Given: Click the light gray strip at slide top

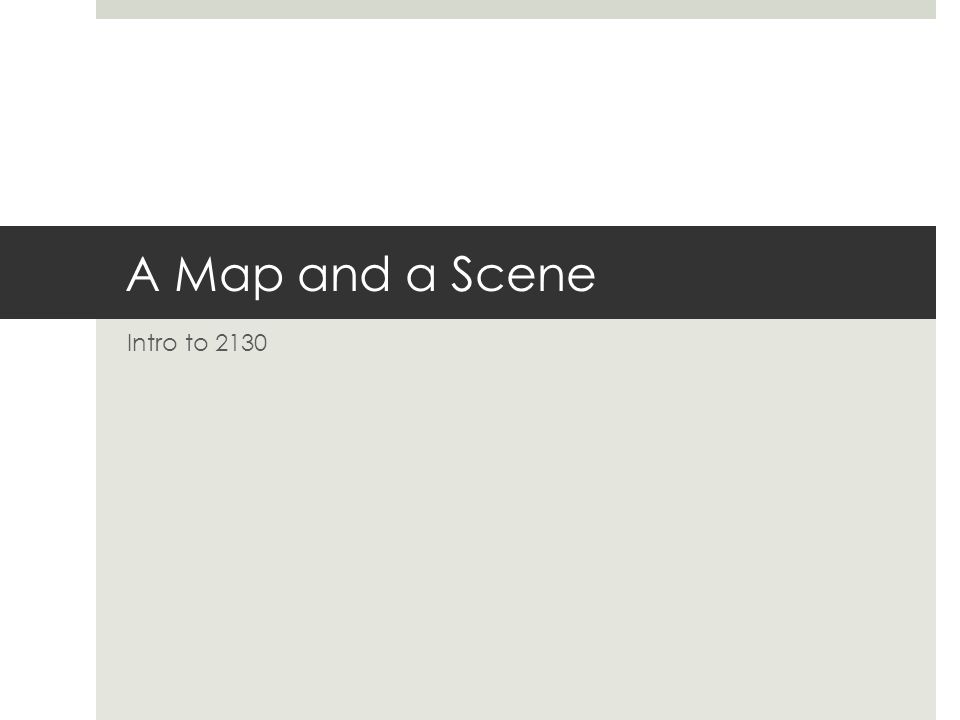Looking at the screenshot, I should pyautogui.click(x=516, y=9).
